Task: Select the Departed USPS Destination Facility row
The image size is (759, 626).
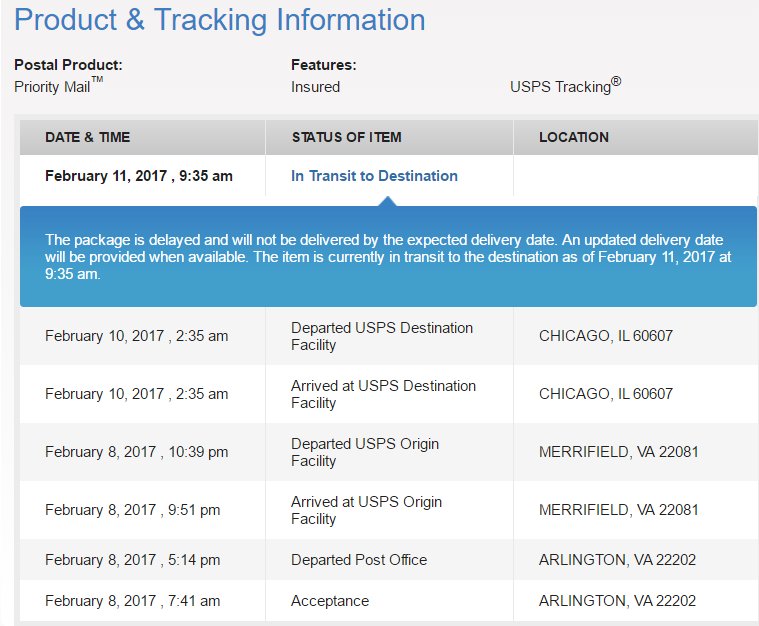Action: click(x=389, y=336)
